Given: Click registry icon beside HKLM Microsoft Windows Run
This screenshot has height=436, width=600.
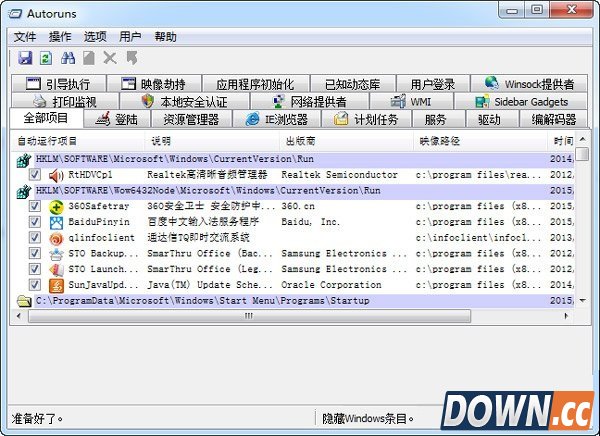Looking at the screenshot, I should coord(24,160).
